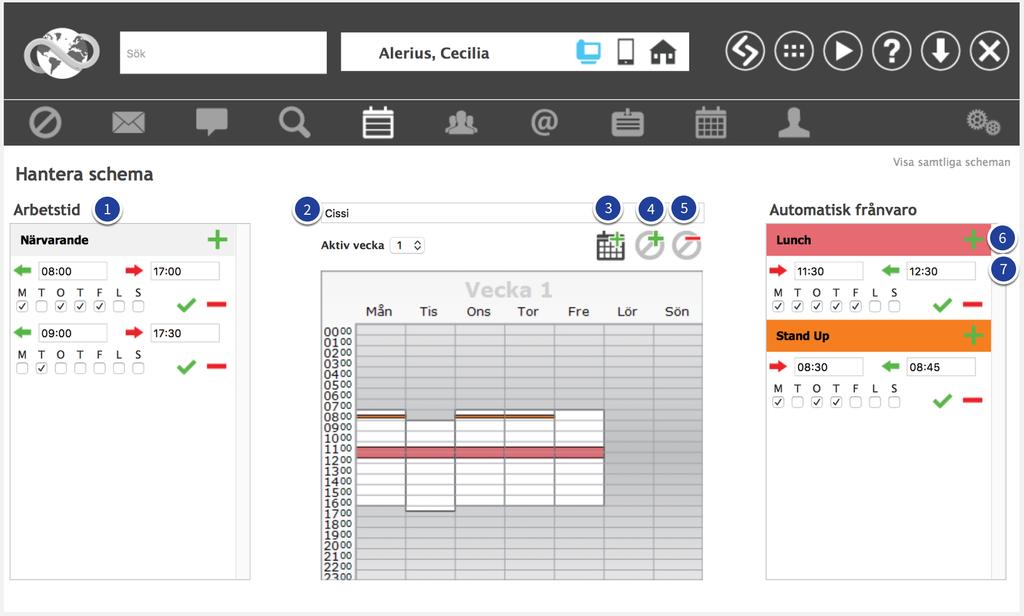Toggle Tuesday checkbox for 09:00 working time

[x=41, y=368]
